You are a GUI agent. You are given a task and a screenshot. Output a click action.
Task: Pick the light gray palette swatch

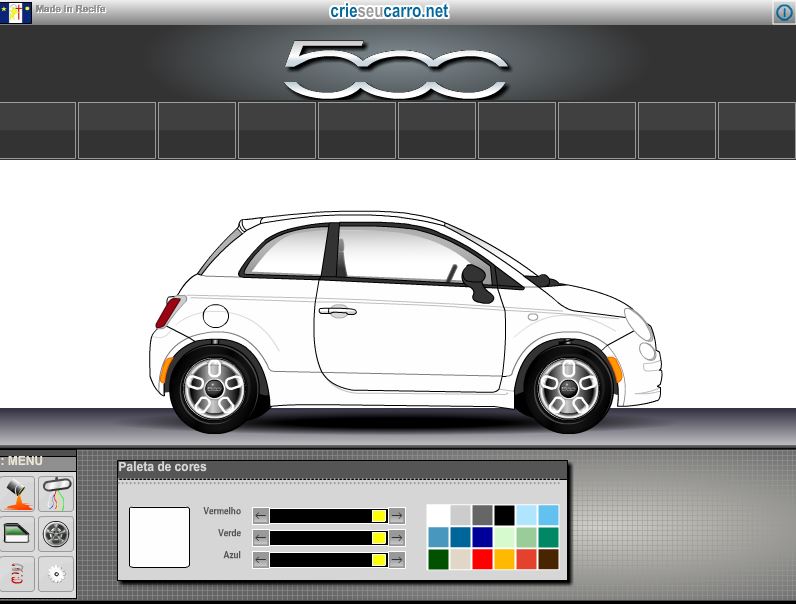(460, 515)
